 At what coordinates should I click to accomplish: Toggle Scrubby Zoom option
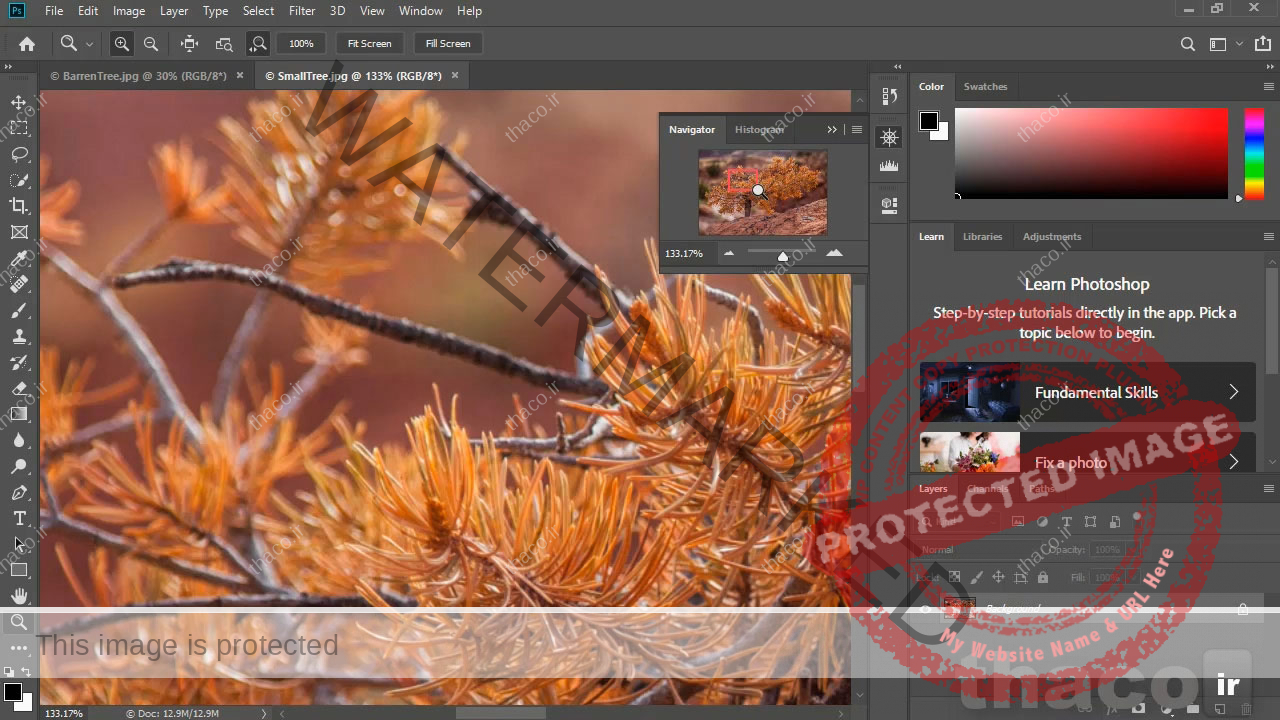pyautogui.click(x=258, y=44)
